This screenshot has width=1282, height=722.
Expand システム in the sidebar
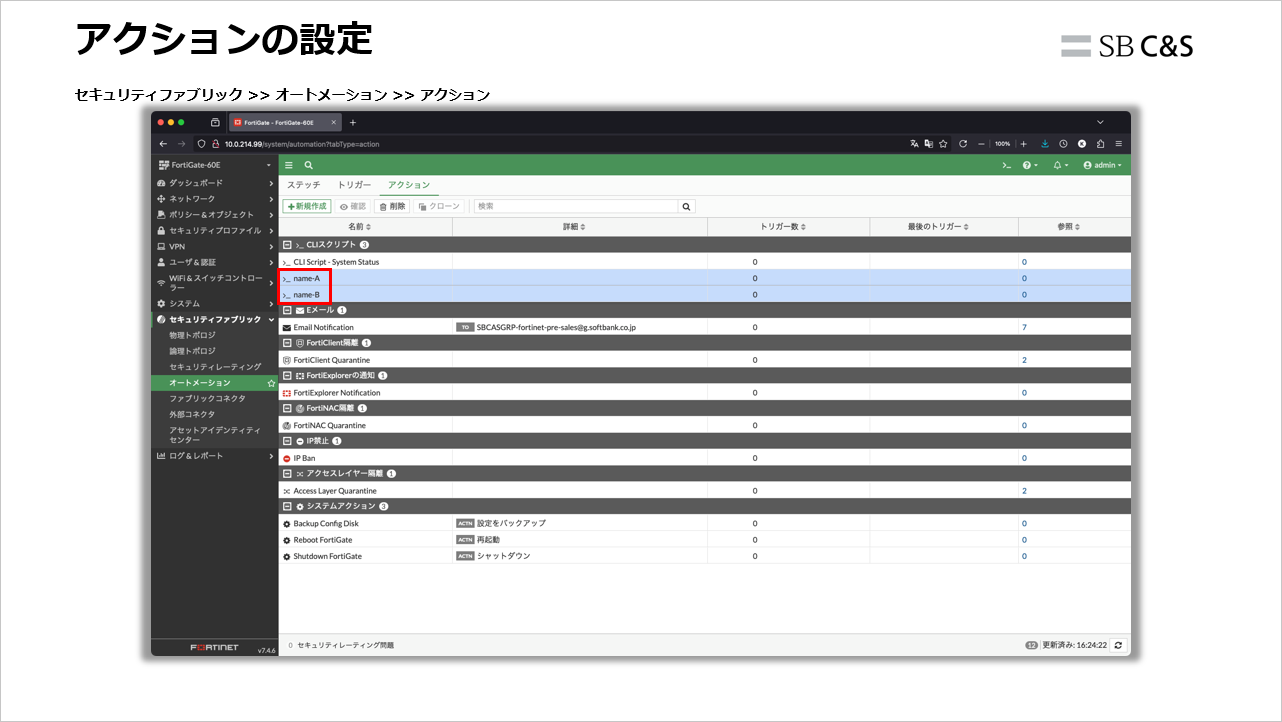tap(214, 303)
